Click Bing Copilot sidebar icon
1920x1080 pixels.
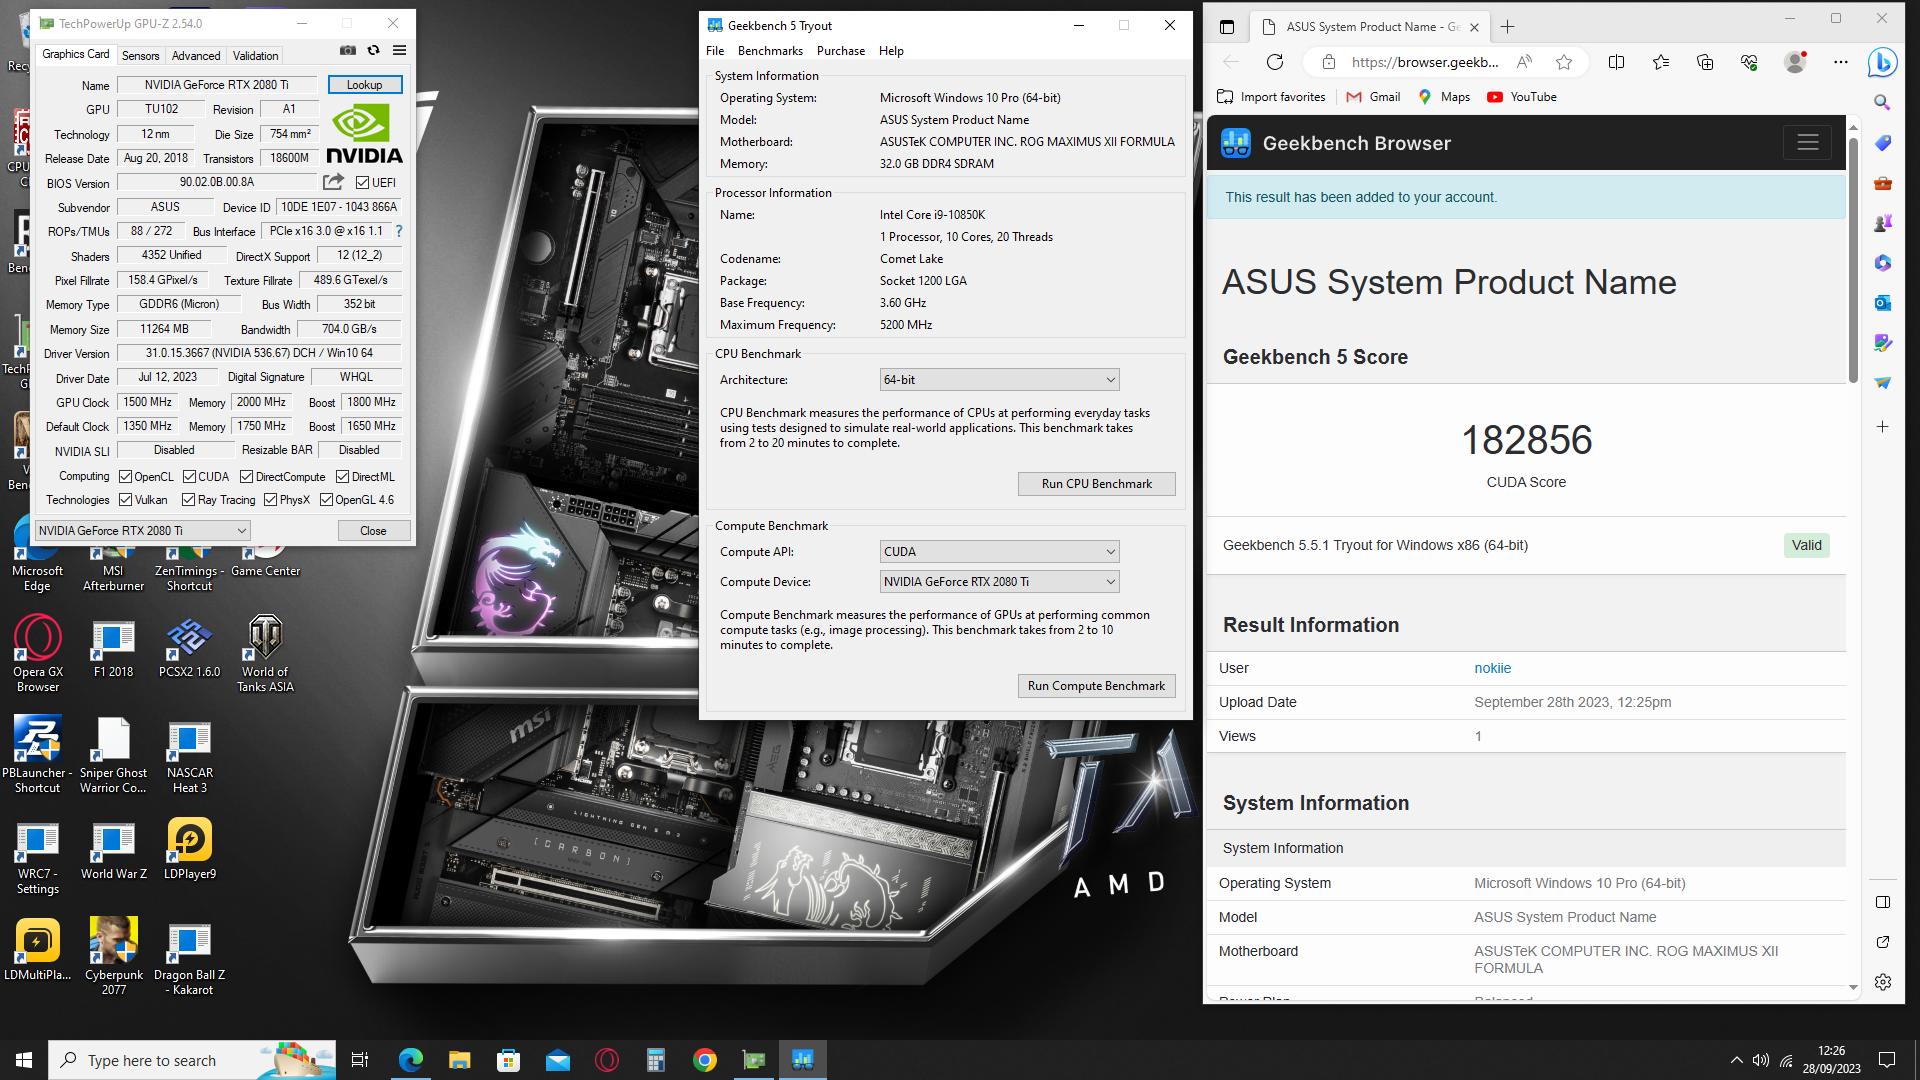point(1882,62)
